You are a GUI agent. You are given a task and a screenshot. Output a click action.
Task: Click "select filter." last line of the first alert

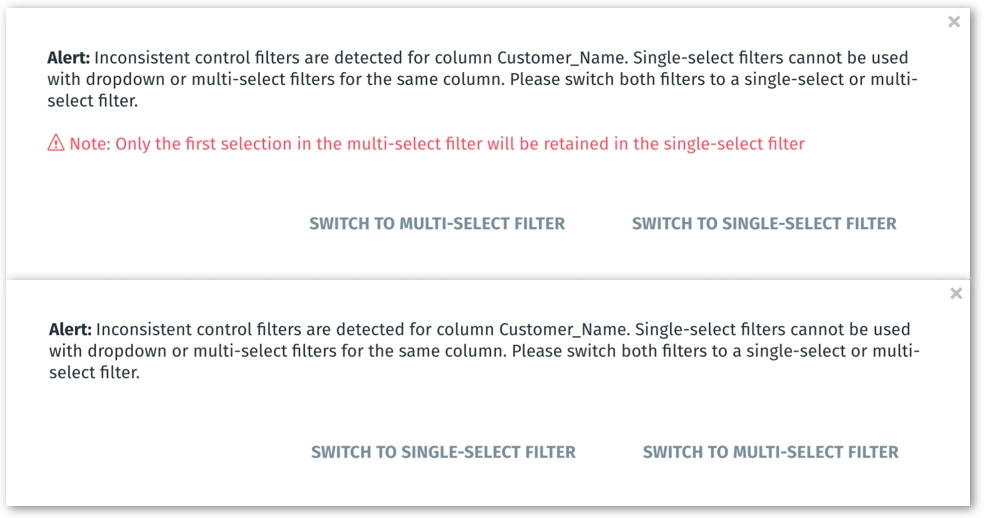pos(92,100)
